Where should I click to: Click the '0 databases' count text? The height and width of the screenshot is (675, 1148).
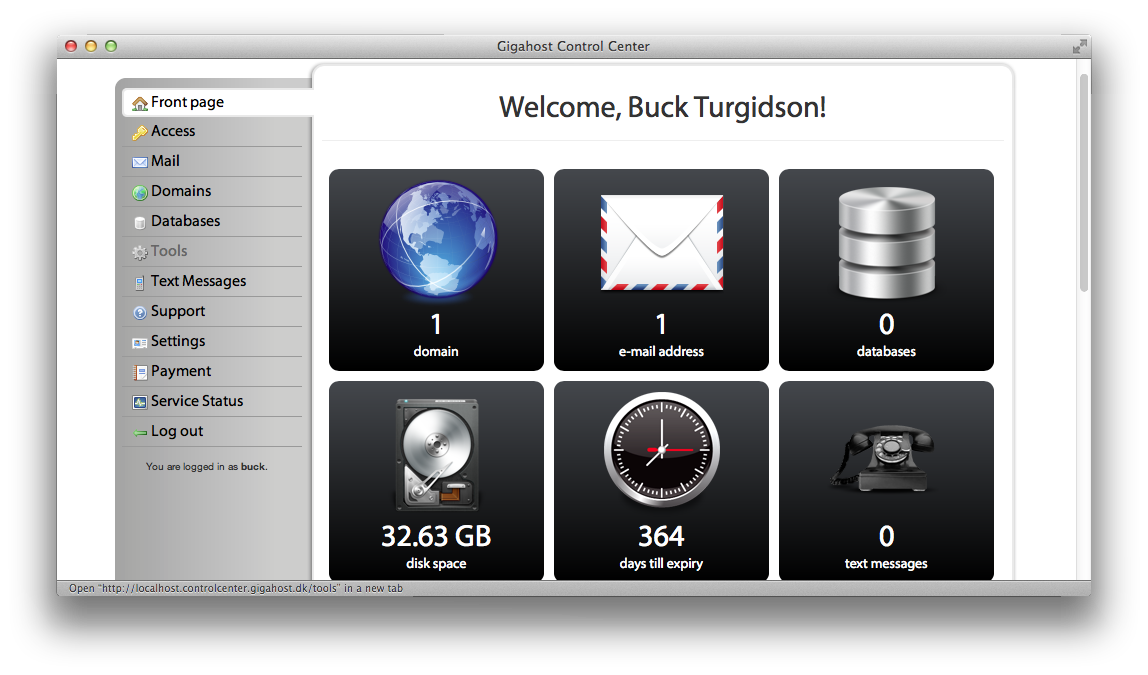pyautogui.click(x=886, y=336)
